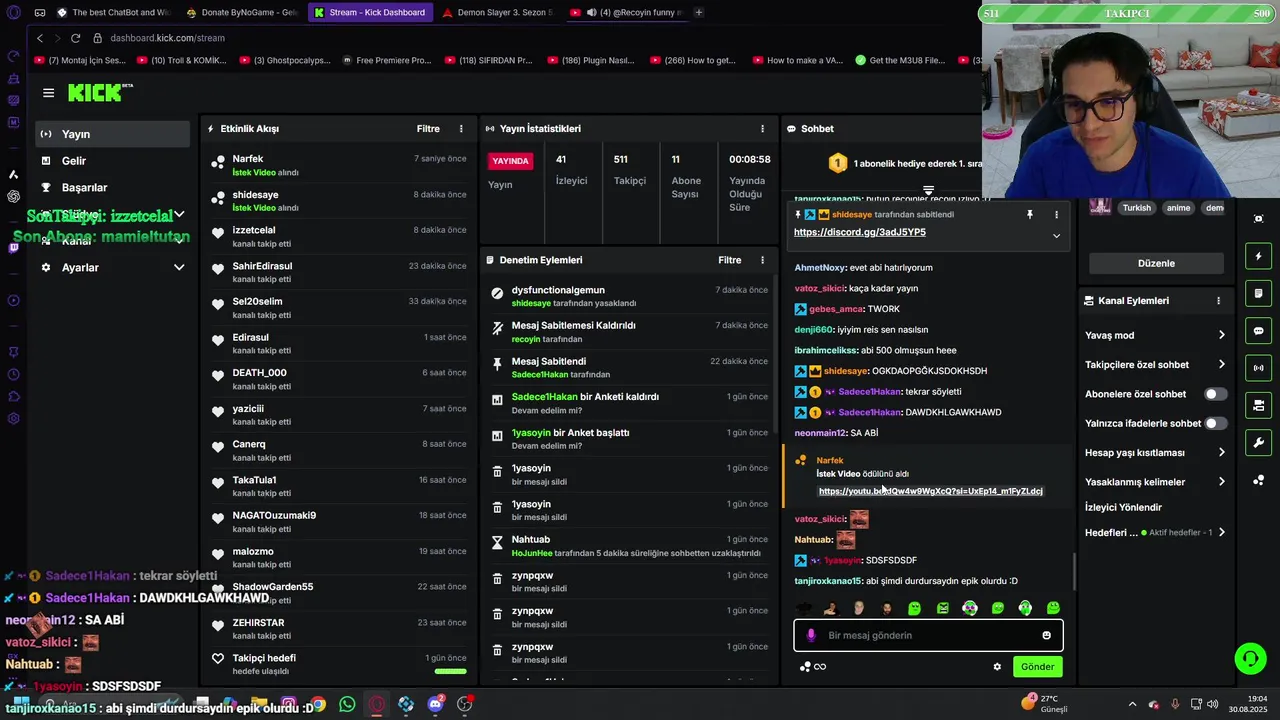This screenshot has height=720, width=1280.
Task: Open Filtre in Denetim Eylemleri
Action: click(729, 260)
